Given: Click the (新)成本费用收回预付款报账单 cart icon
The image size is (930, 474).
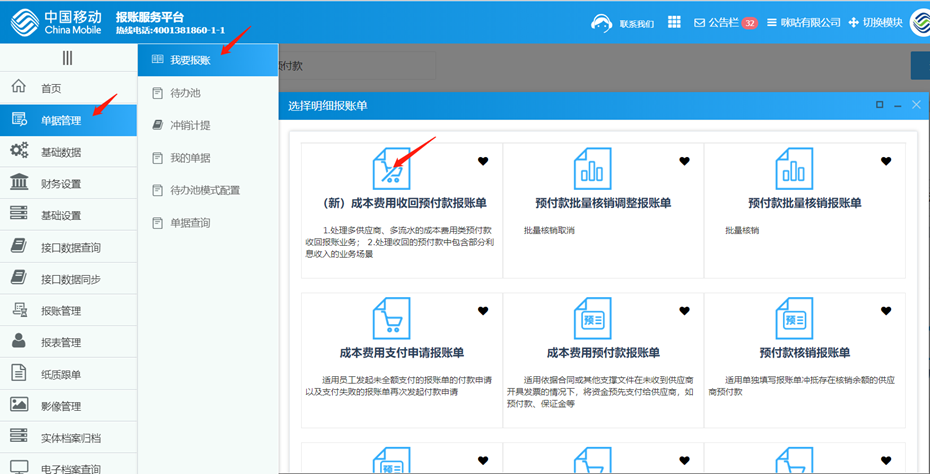Looking at the screenshot, I should pyautogui.click(x=391, y=168).
